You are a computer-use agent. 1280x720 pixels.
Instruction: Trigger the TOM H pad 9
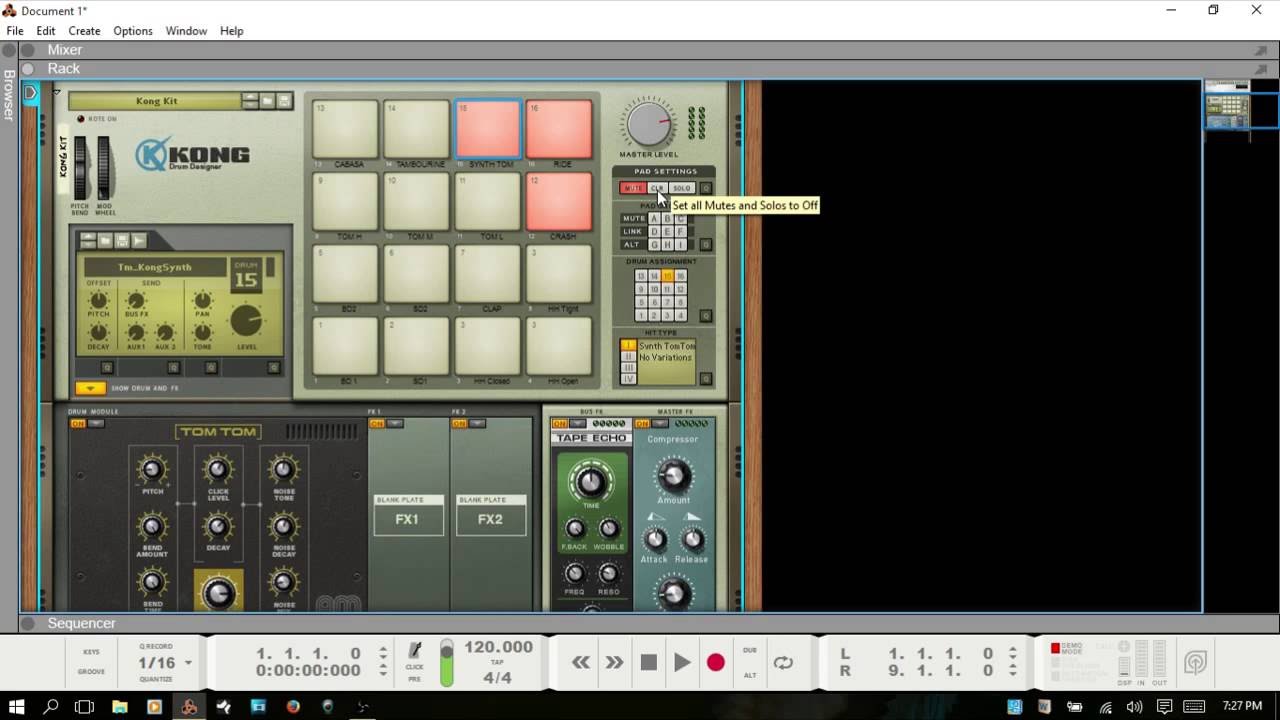coord(345,202)
